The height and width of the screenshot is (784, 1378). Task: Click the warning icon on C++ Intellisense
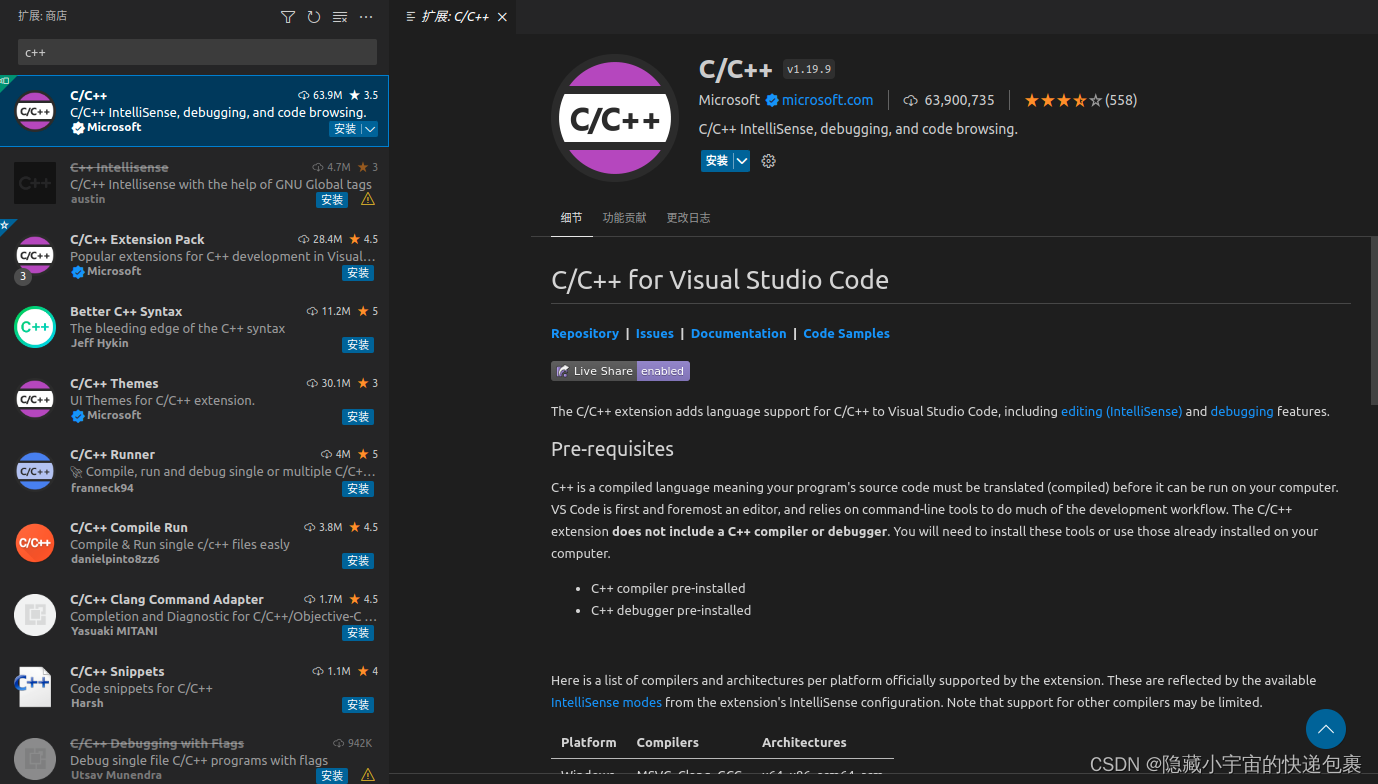pos(367,199)
